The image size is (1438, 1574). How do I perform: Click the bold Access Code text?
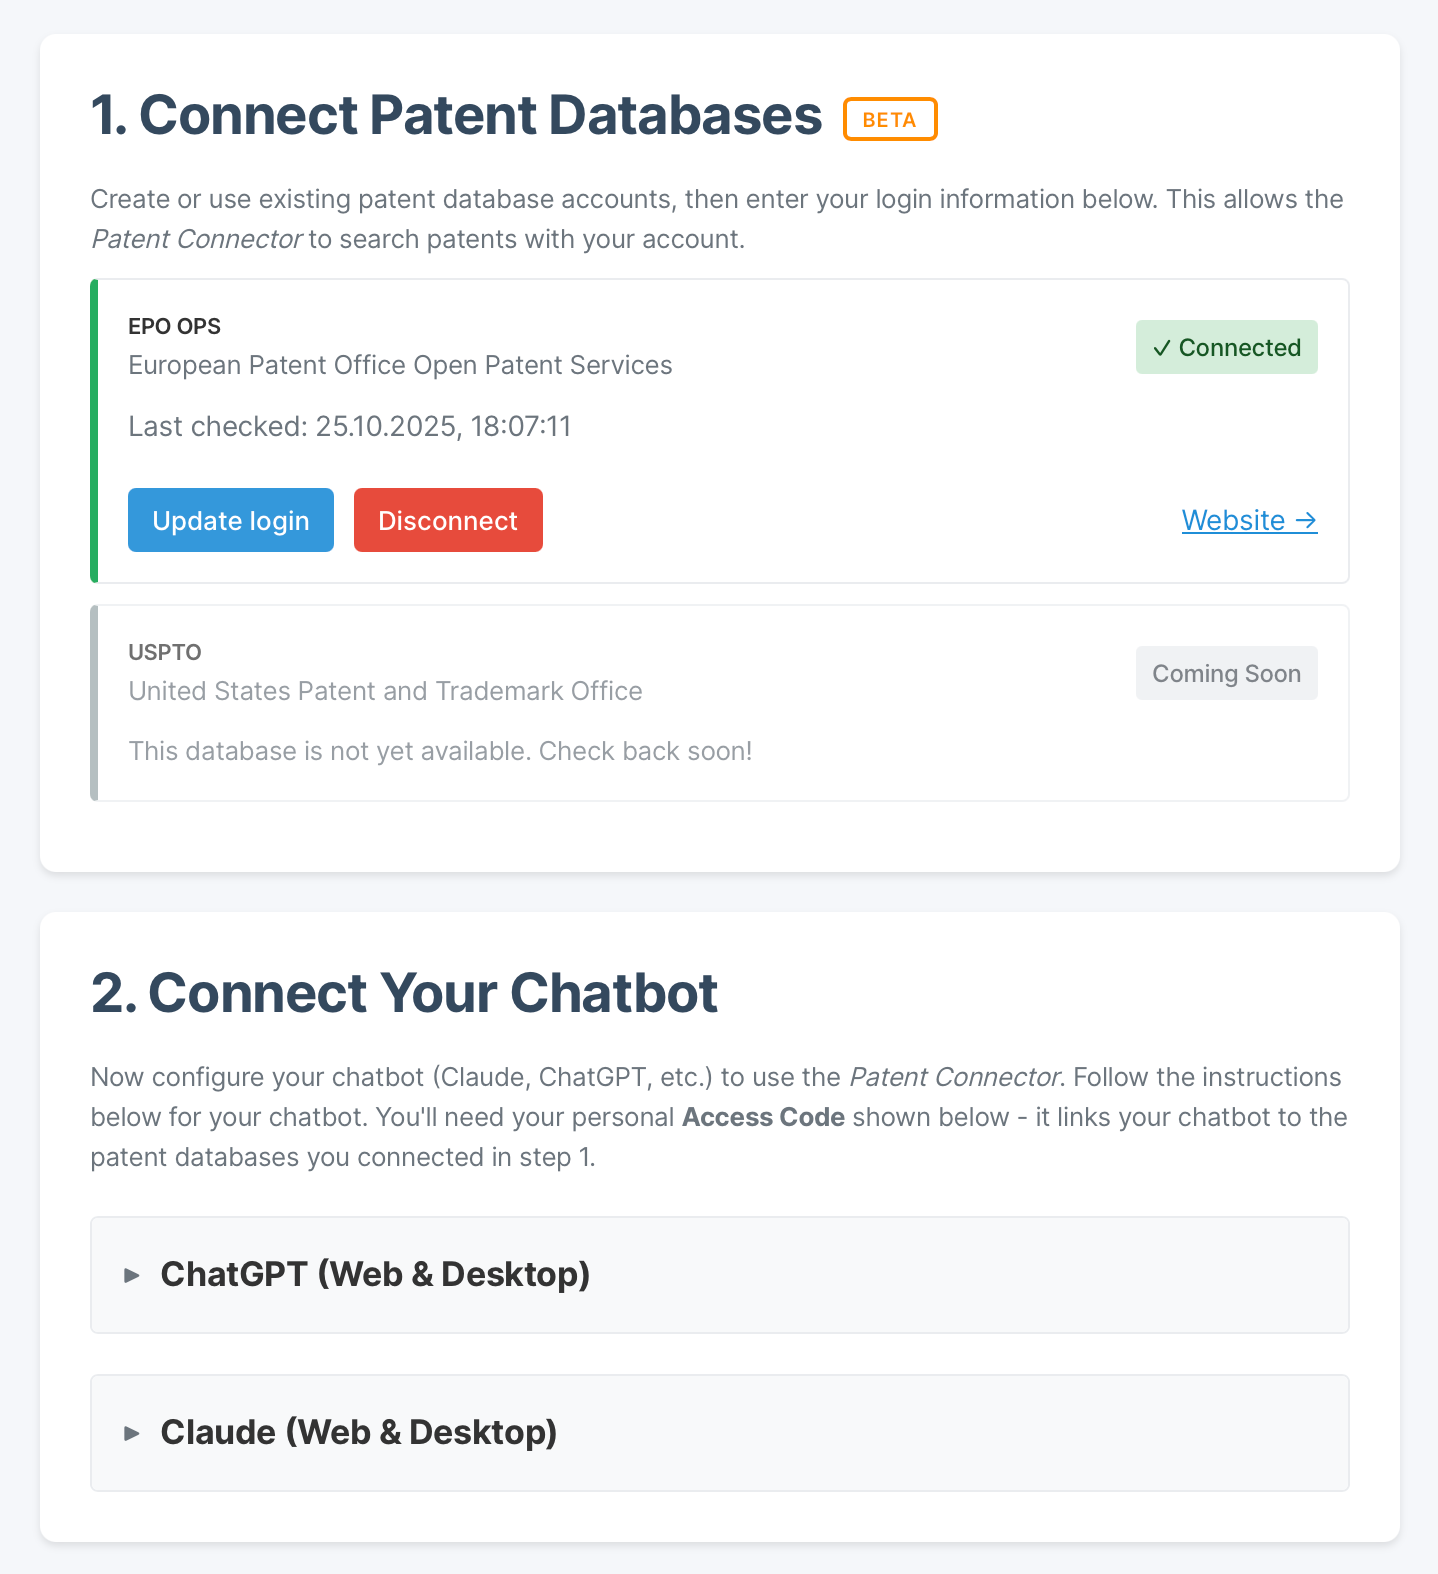pos(763,1117)
